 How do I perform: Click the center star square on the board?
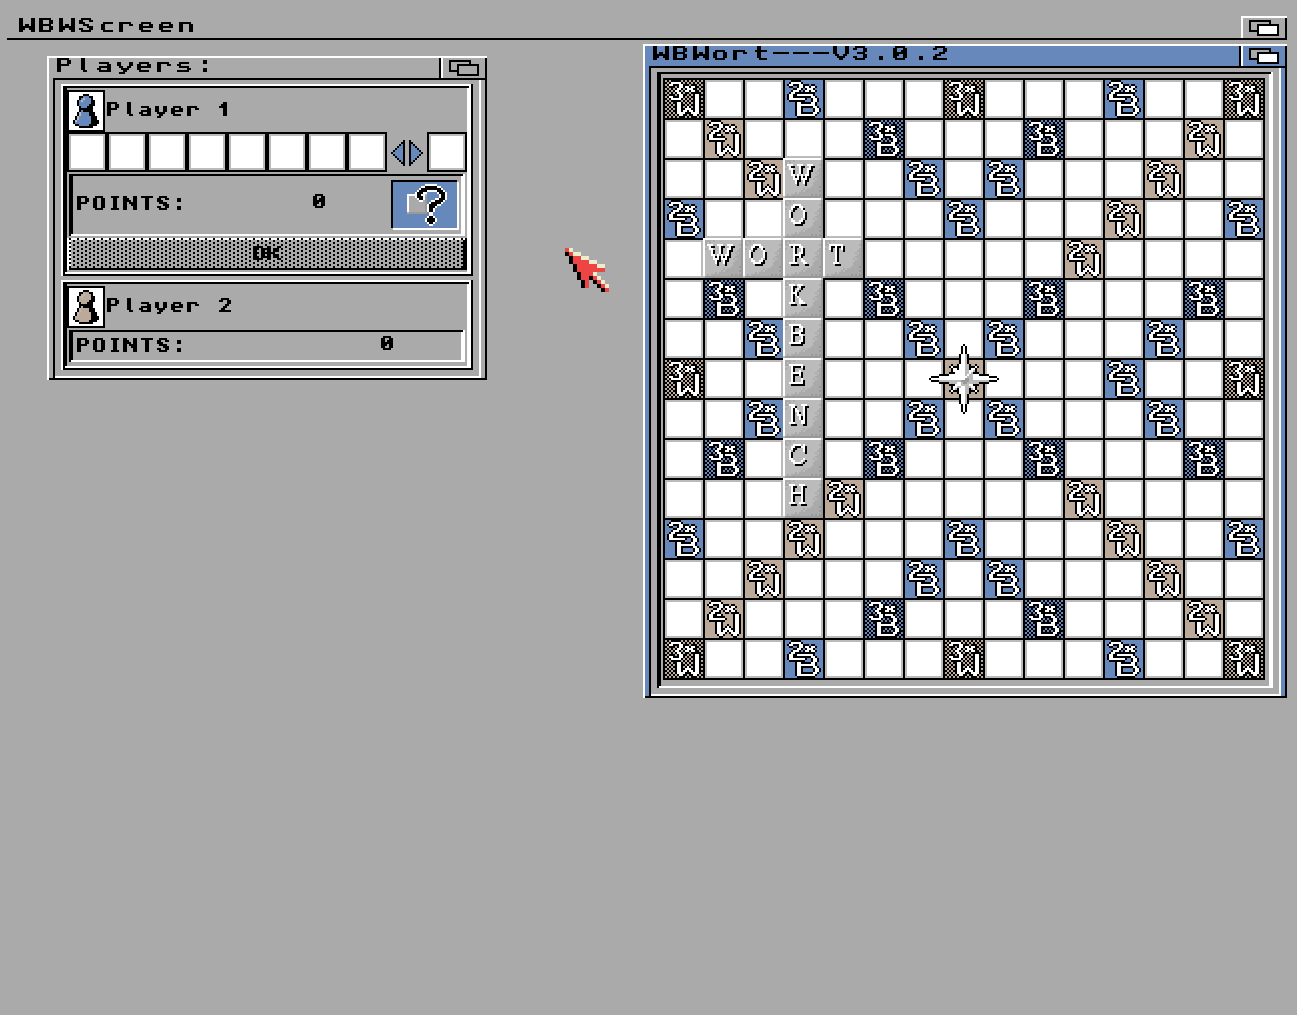click(x=964, y=379)
